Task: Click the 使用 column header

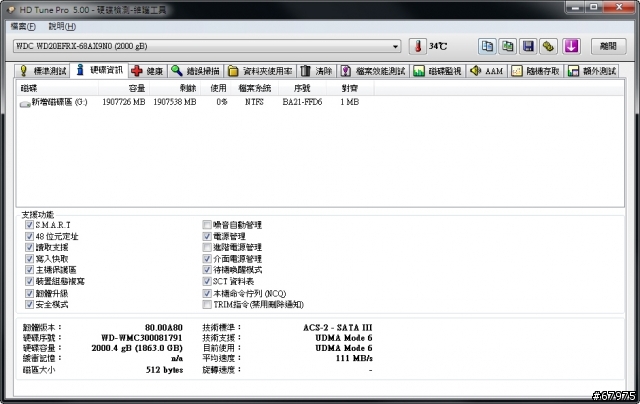Action: [x=214, y=88]
